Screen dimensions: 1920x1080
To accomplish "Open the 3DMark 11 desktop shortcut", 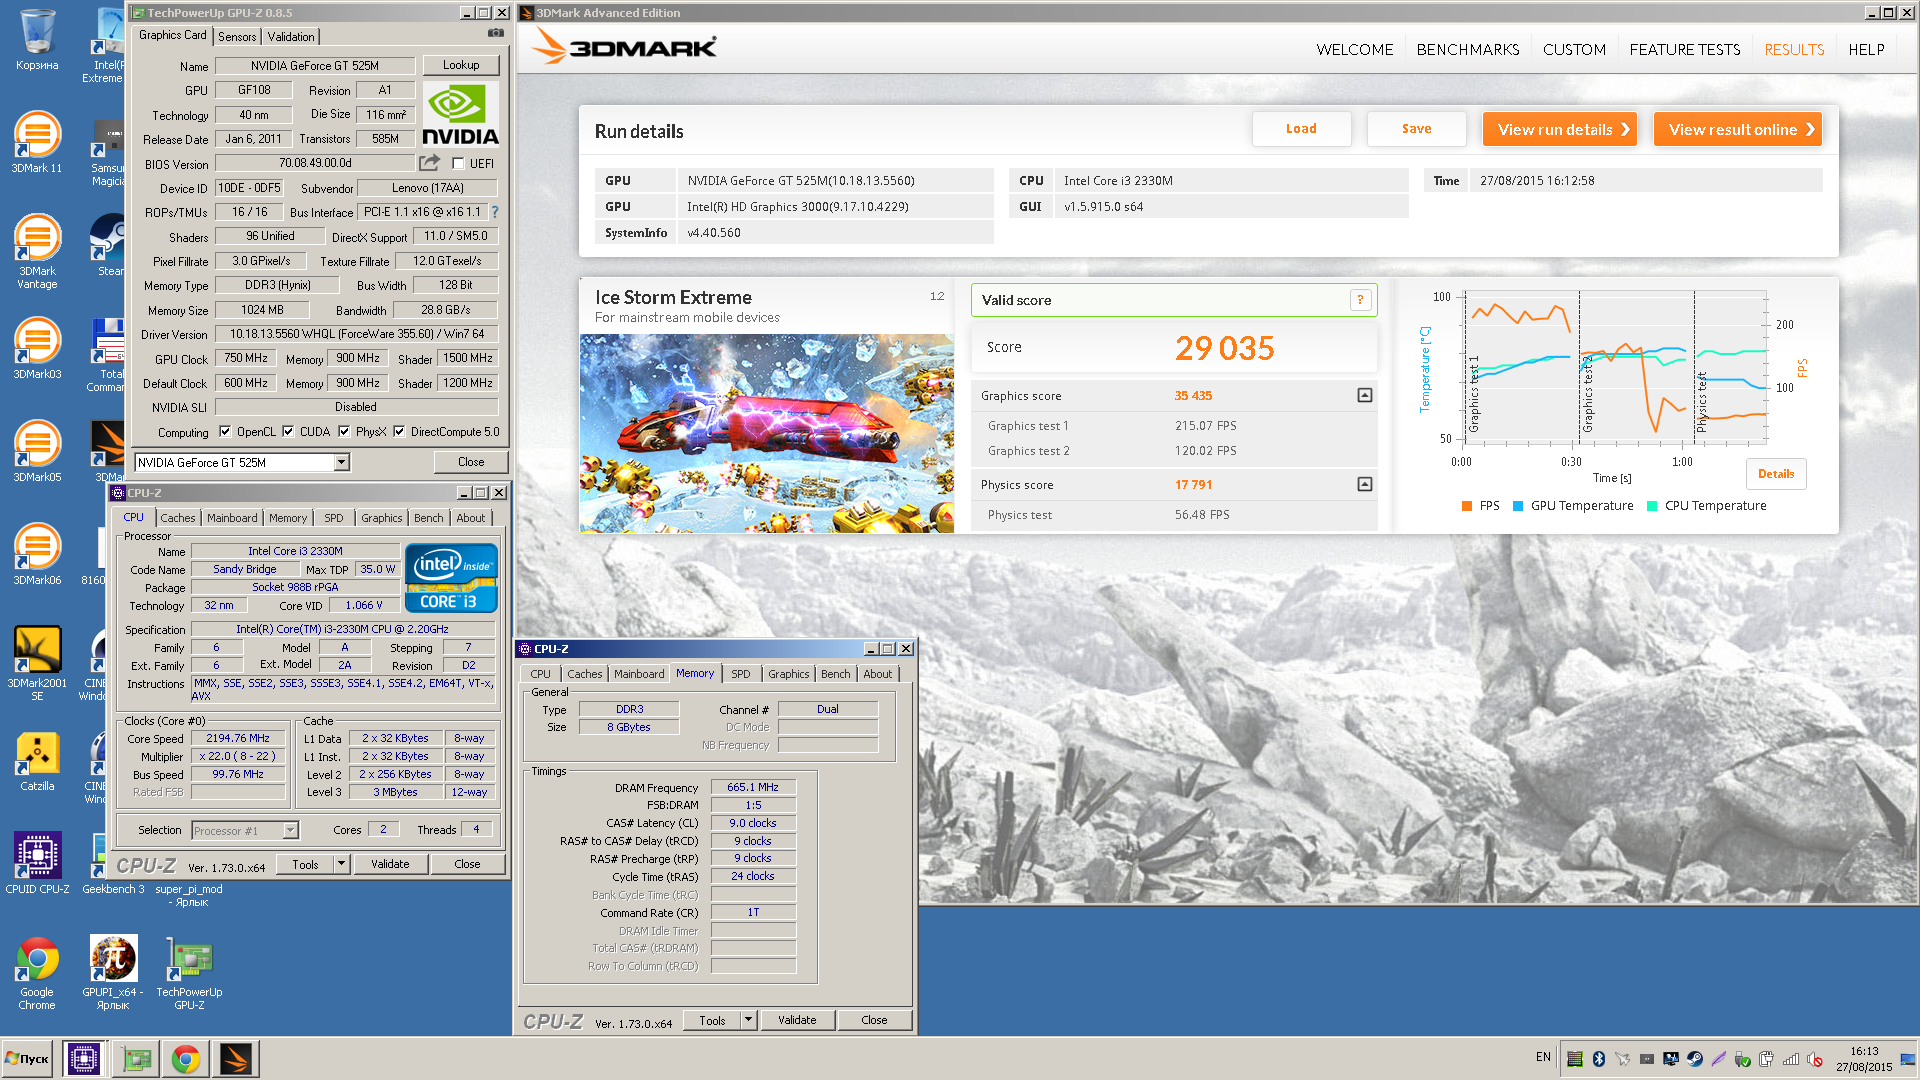I will [37, 143].
